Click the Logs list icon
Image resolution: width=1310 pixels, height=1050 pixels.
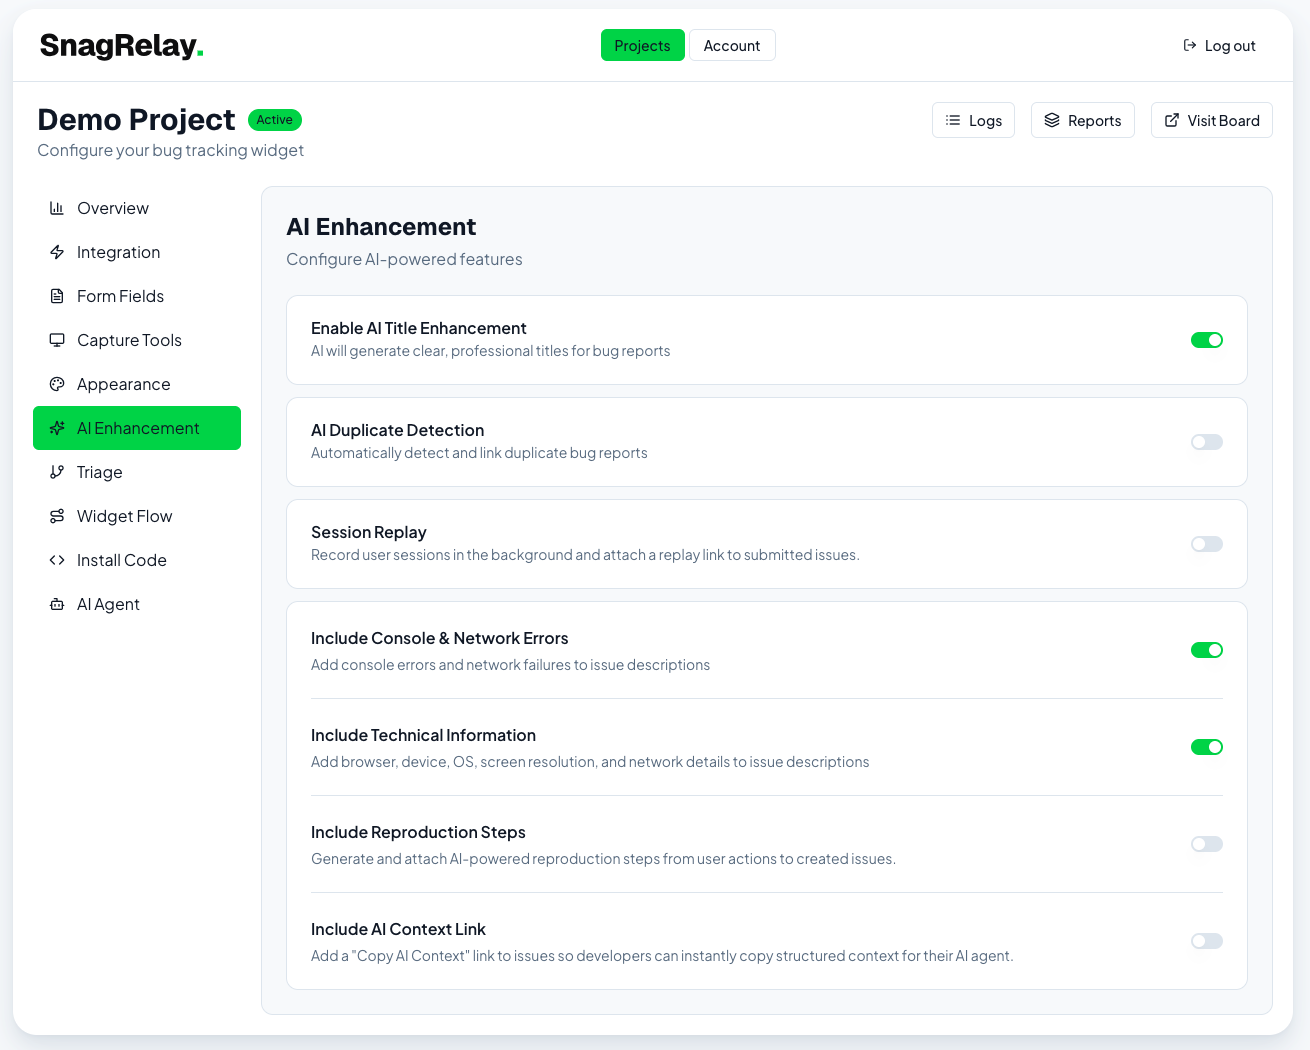[953, 120]
